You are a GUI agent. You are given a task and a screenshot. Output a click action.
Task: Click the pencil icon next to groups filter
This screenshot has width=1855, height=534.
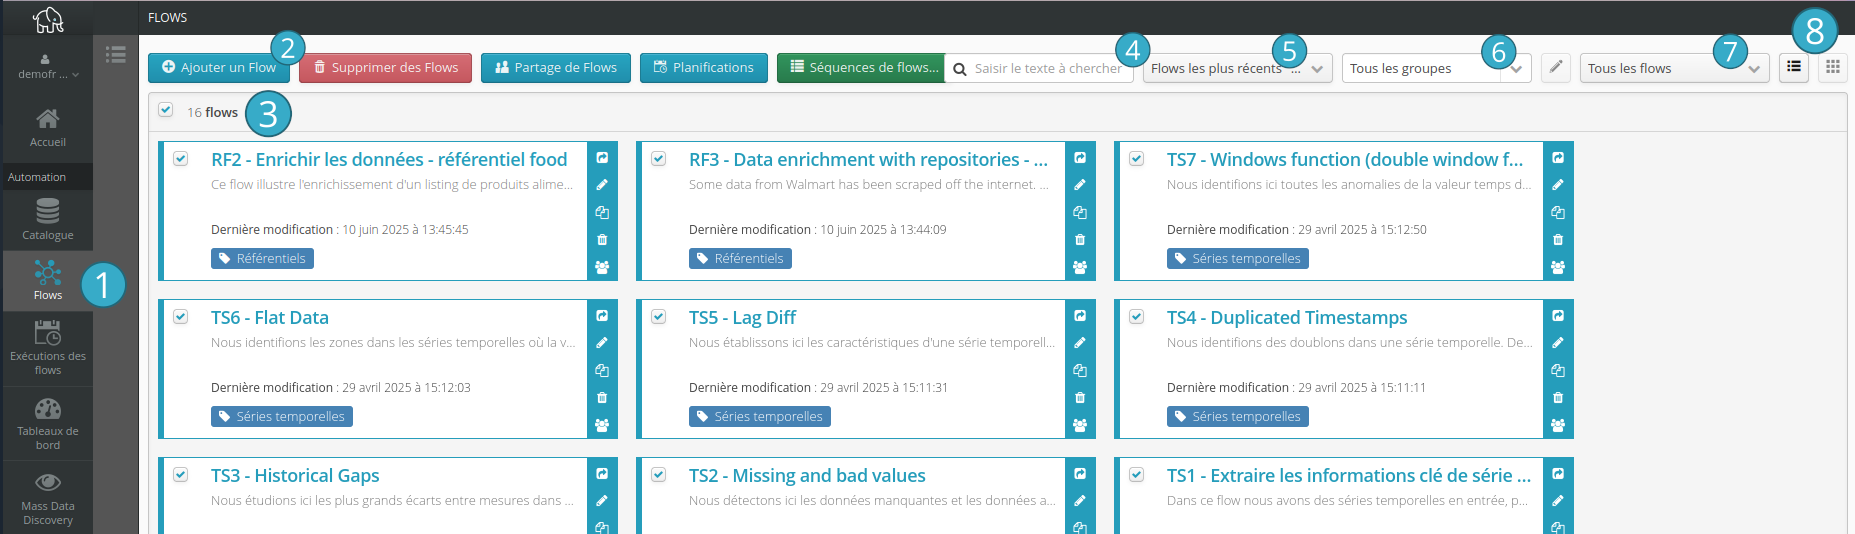[x=1555, y=67]
